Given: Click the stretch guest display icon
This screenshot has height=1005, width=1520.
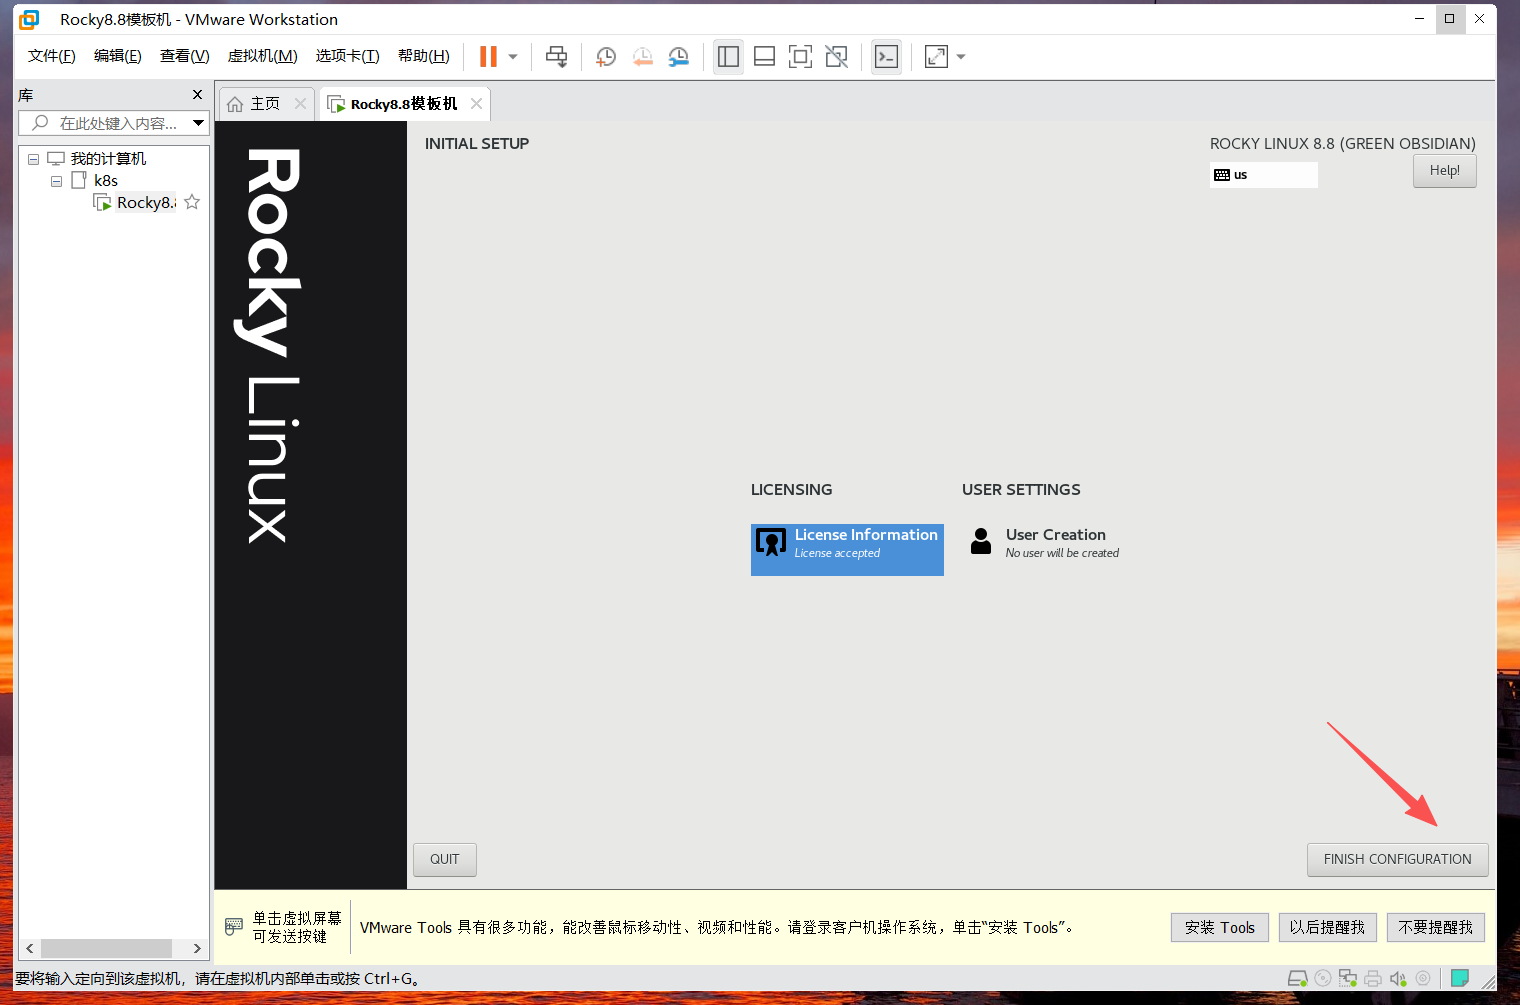Looking at the screenshot, I should pyautogui.click(x=937, y=57).
